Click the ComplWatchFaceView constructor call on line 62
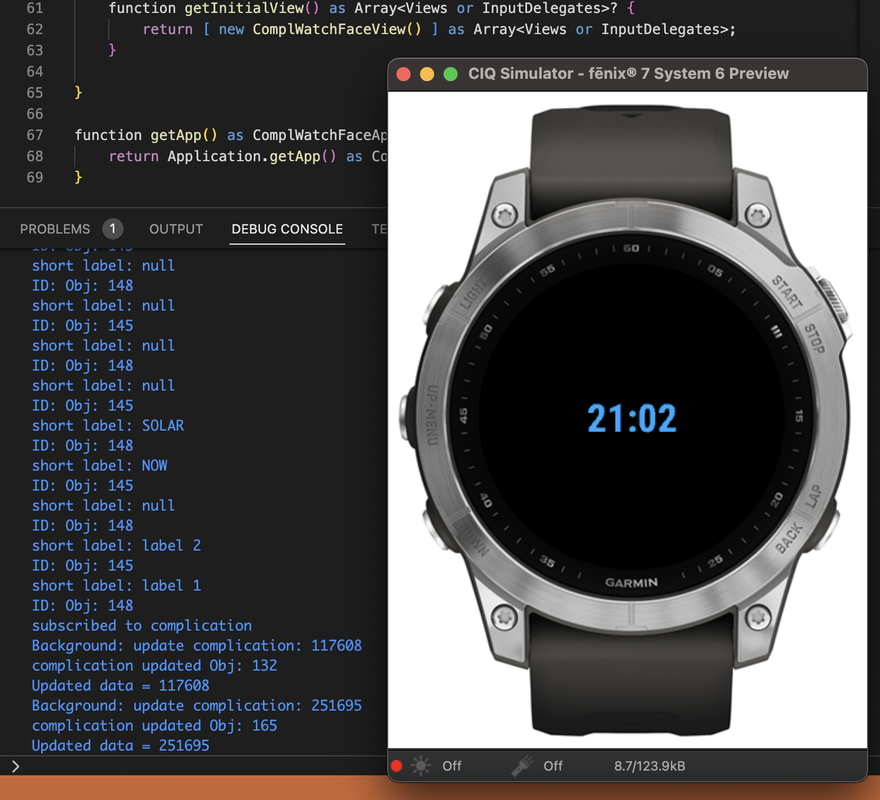880x800 pixels. point(337,29)
